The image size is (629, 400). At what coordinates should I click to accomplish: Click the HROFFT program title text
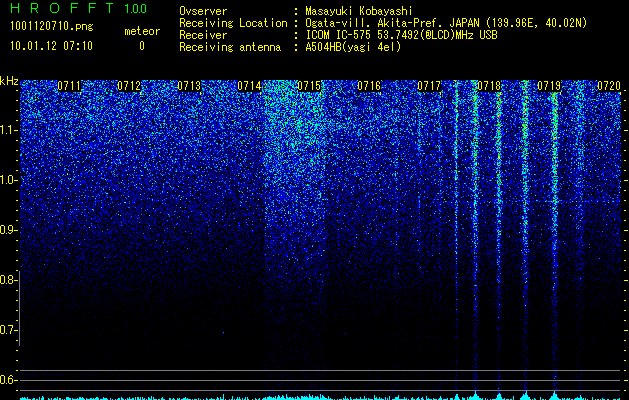click(x=62, y=8)
